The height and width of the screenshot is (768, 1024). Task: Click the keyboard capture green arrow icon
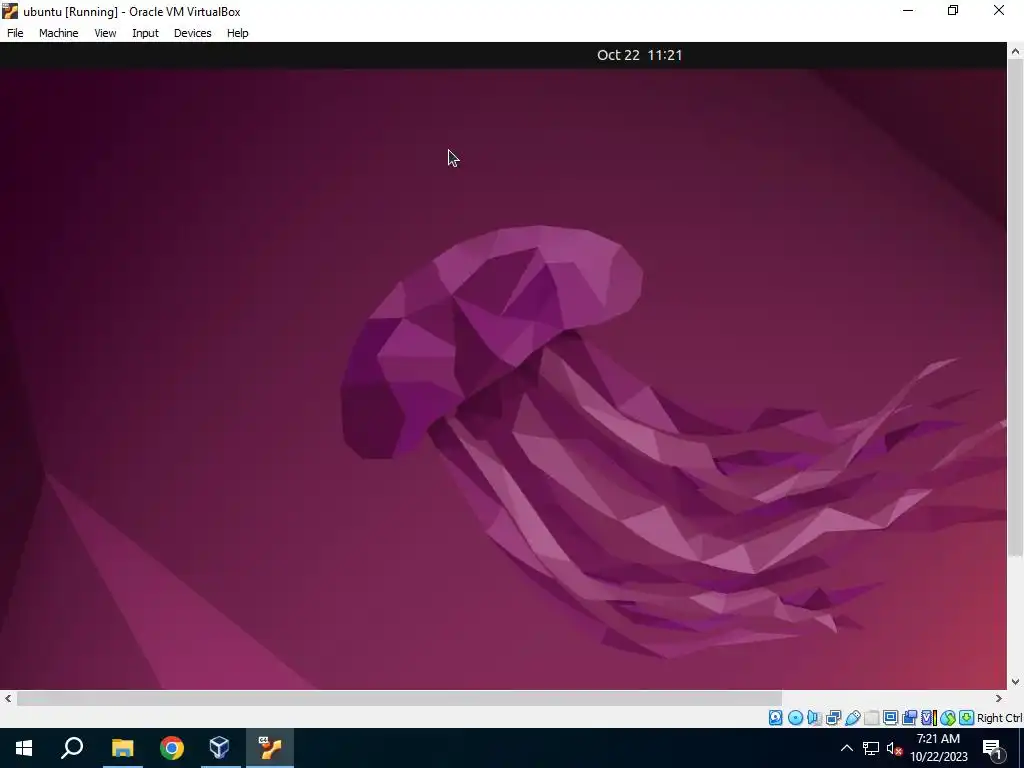coord(967,718)
